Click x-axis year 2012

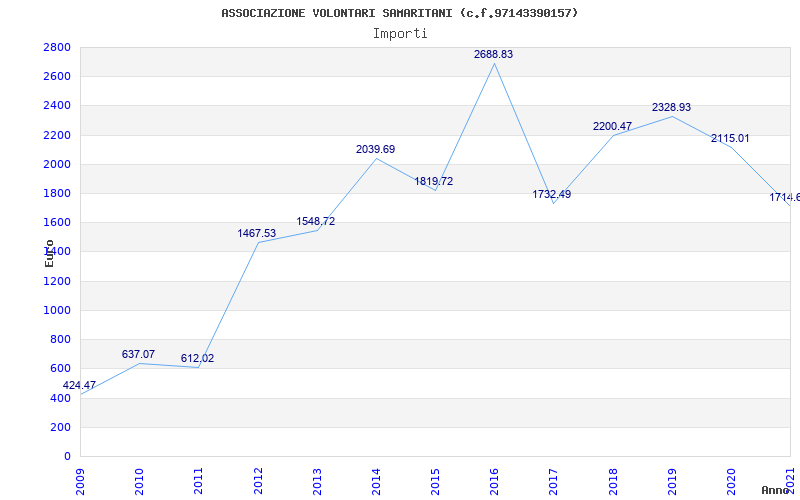258,481
